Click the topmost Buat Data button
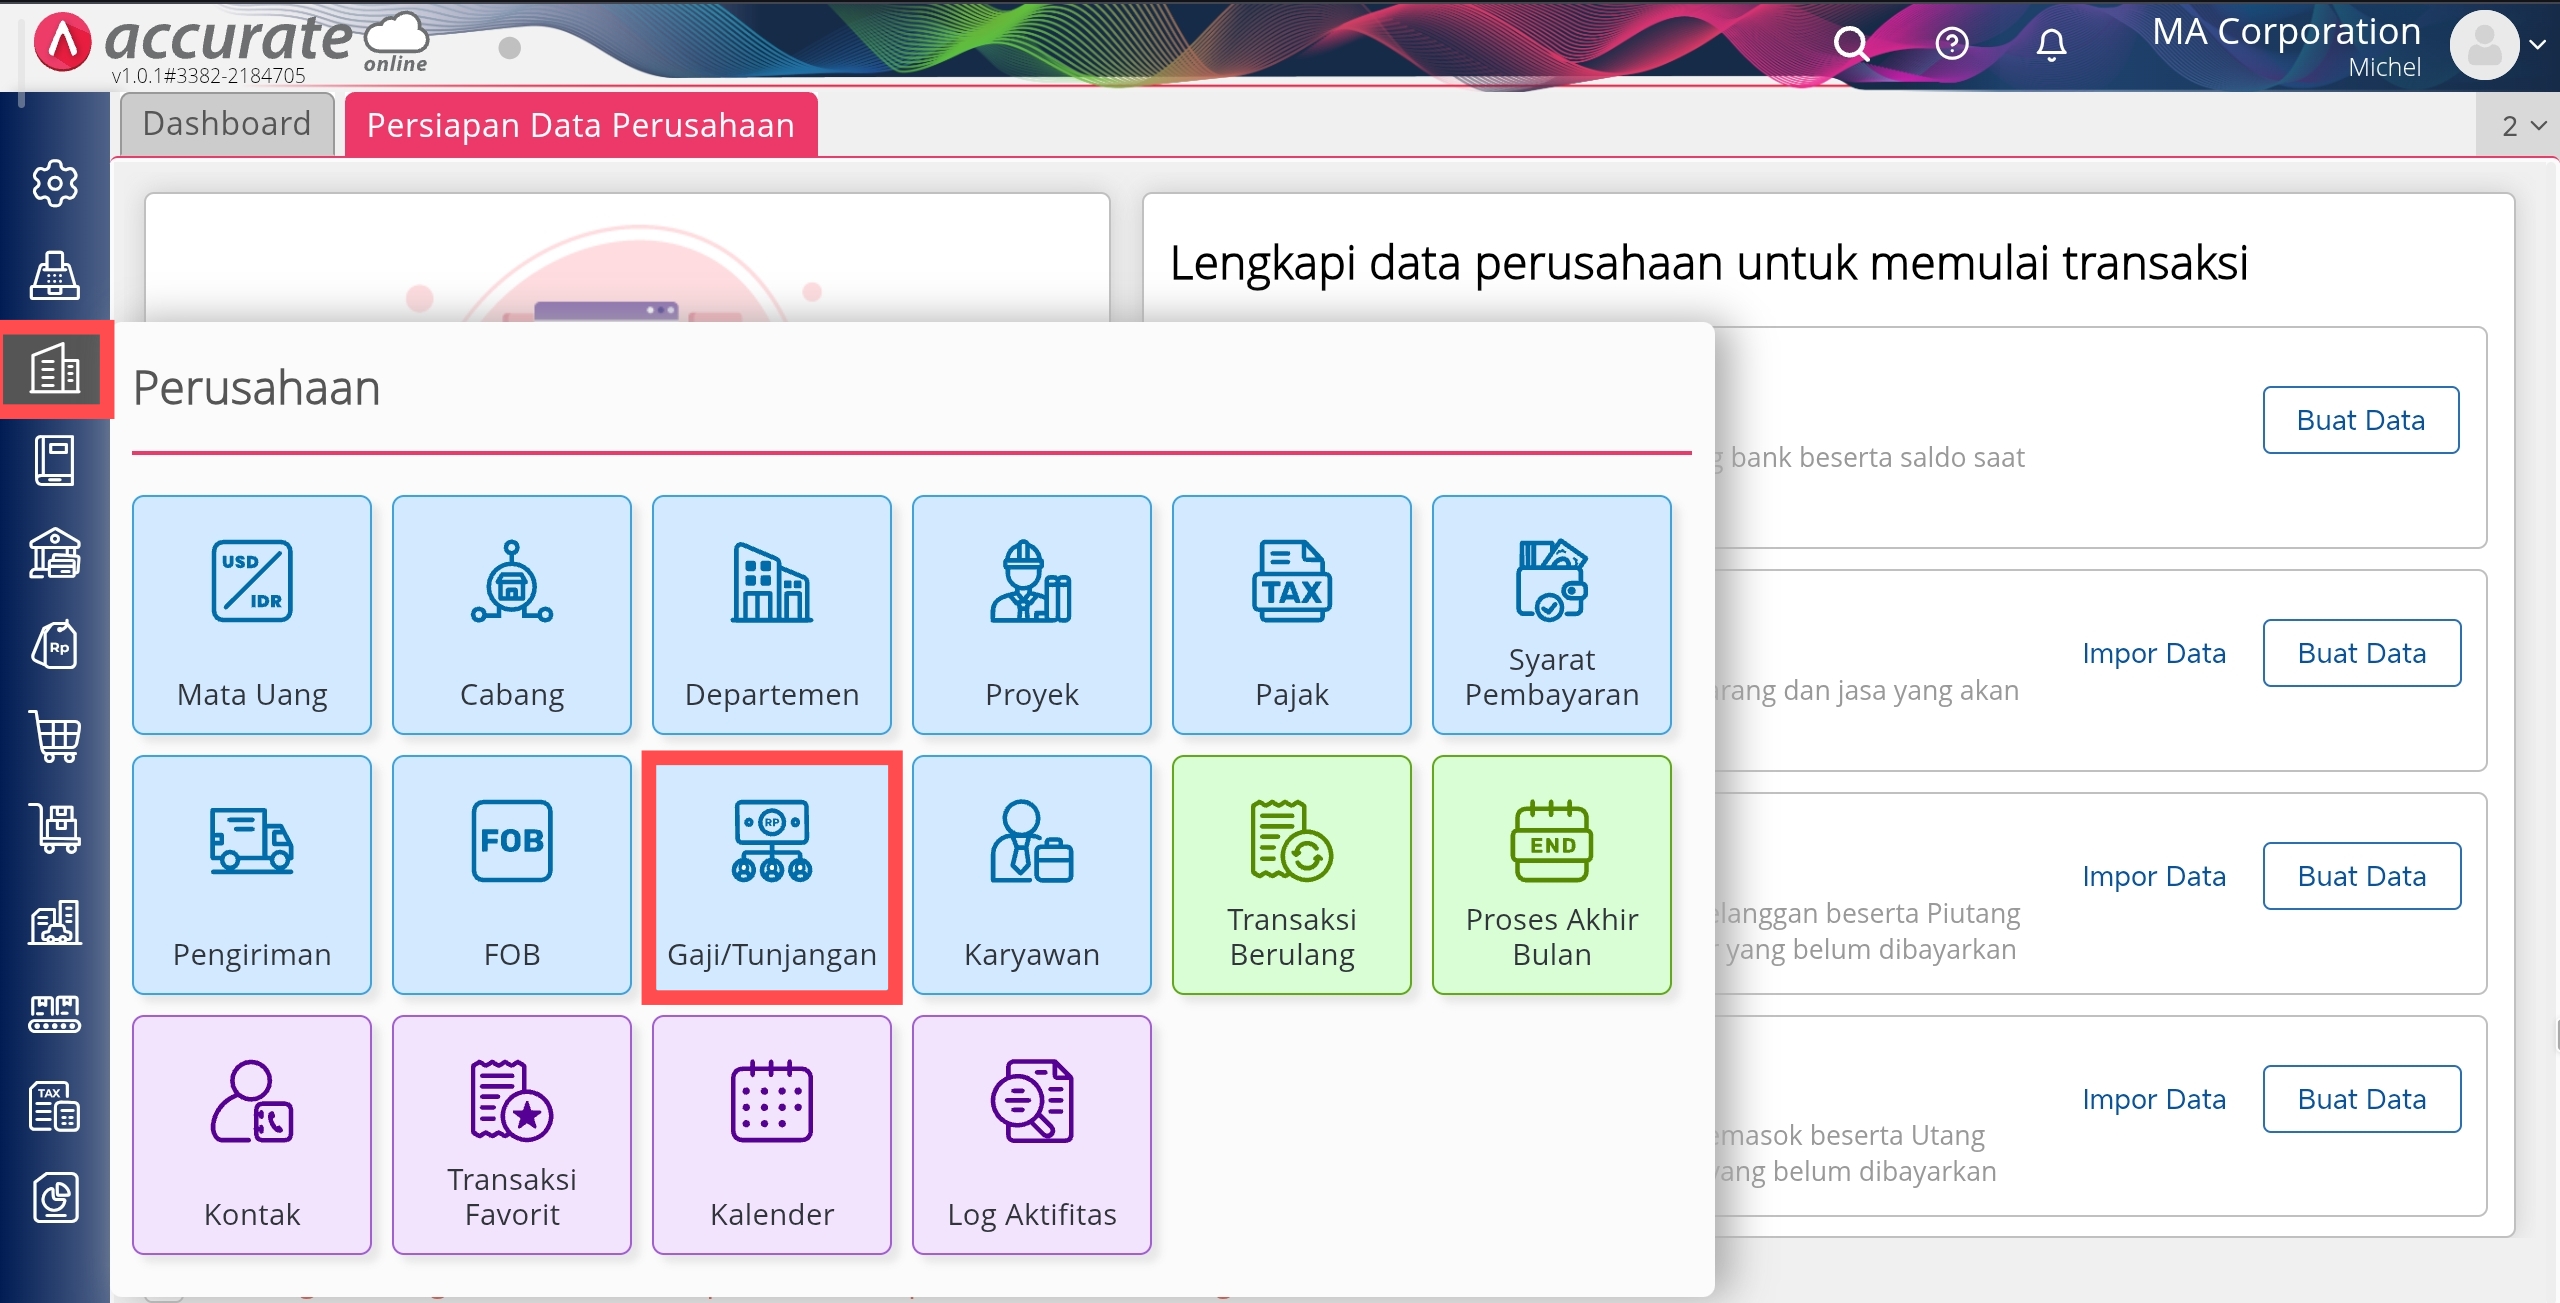The width and height of the screenshot is (2560, 1303). [x=2360, y=420]
